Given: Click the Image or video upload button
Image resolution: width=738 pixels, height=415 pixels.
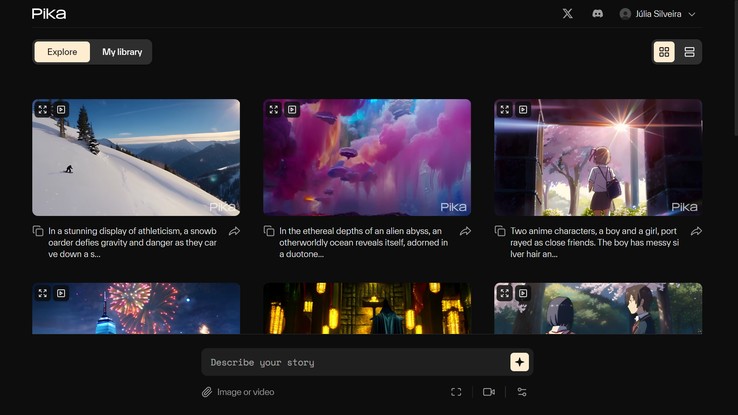Looking at the screenshot, I should tap(245, 392).
